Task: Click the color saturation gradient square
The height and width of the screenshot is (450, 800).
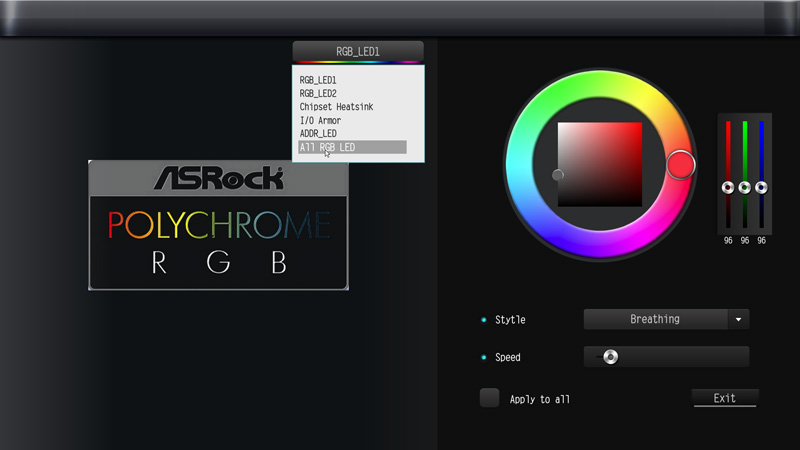Action: [599, 164]
